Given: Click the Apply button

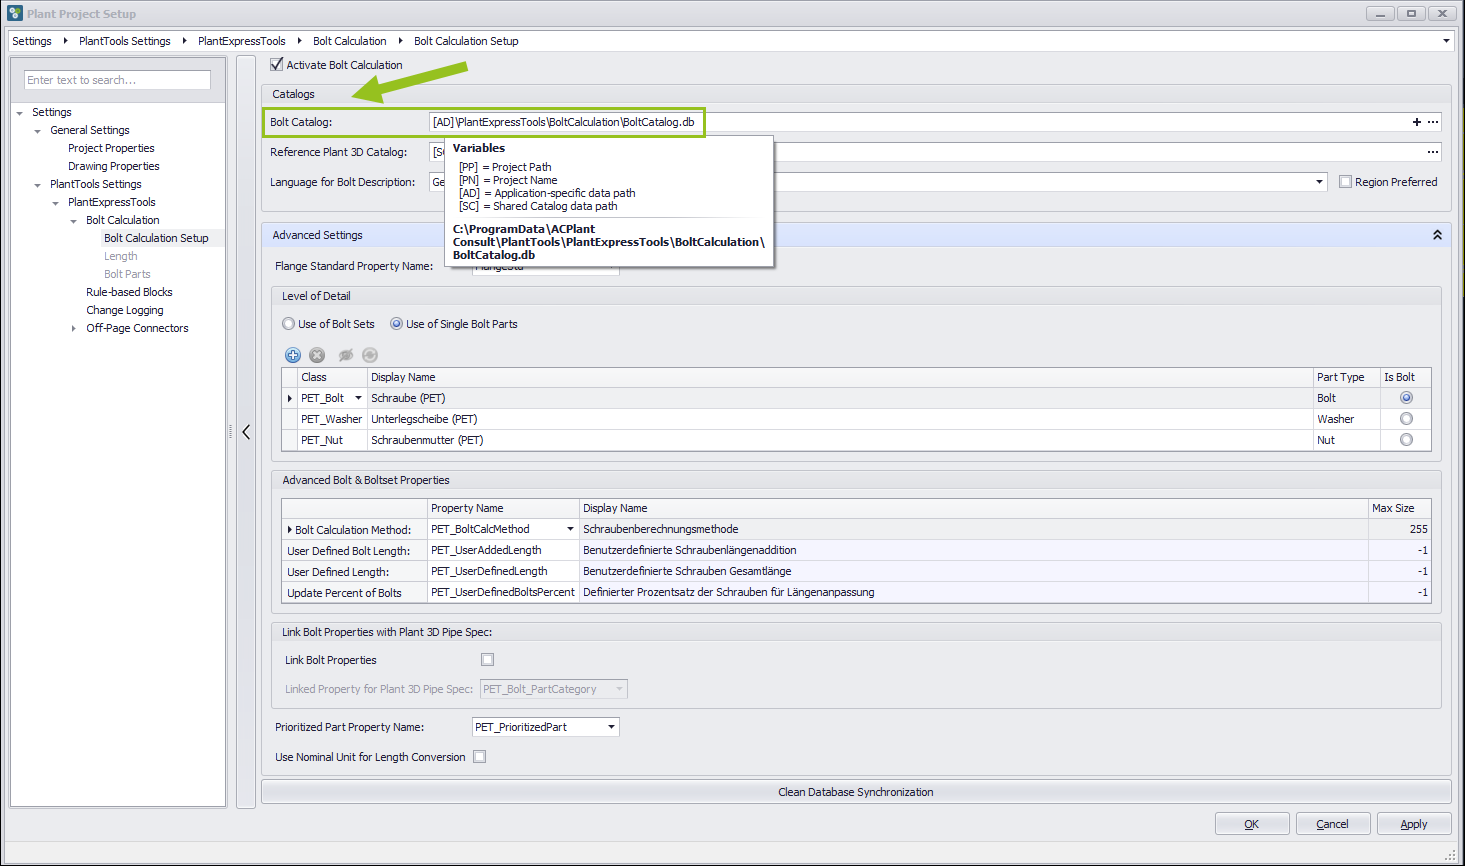Looking at the screenshot, I should 1414,824.
